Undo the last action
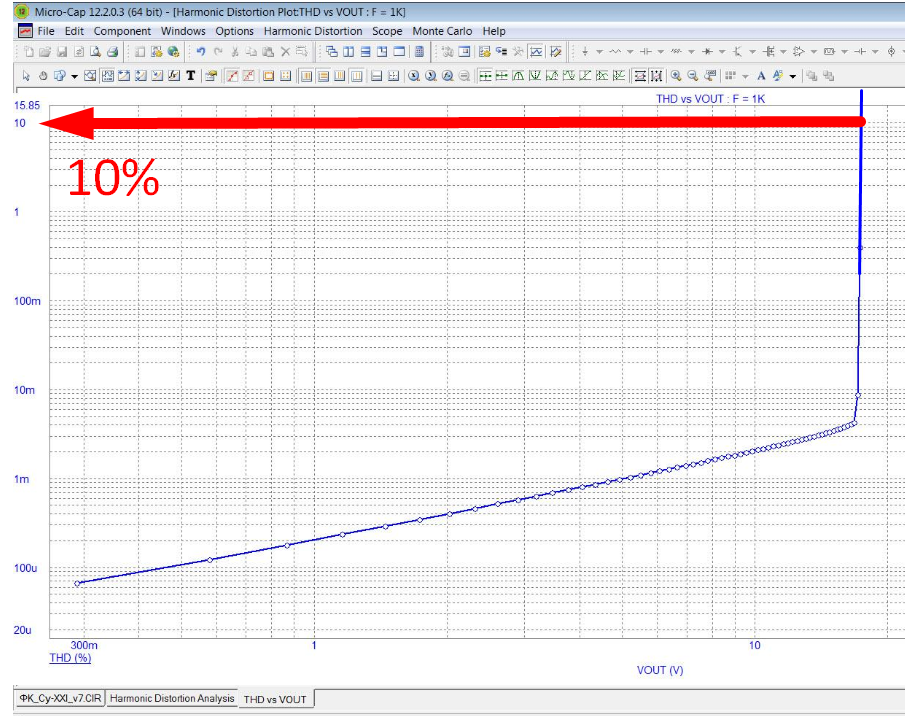Image resolution: width=905 pixels, height=716 pixels. [200, 52]
